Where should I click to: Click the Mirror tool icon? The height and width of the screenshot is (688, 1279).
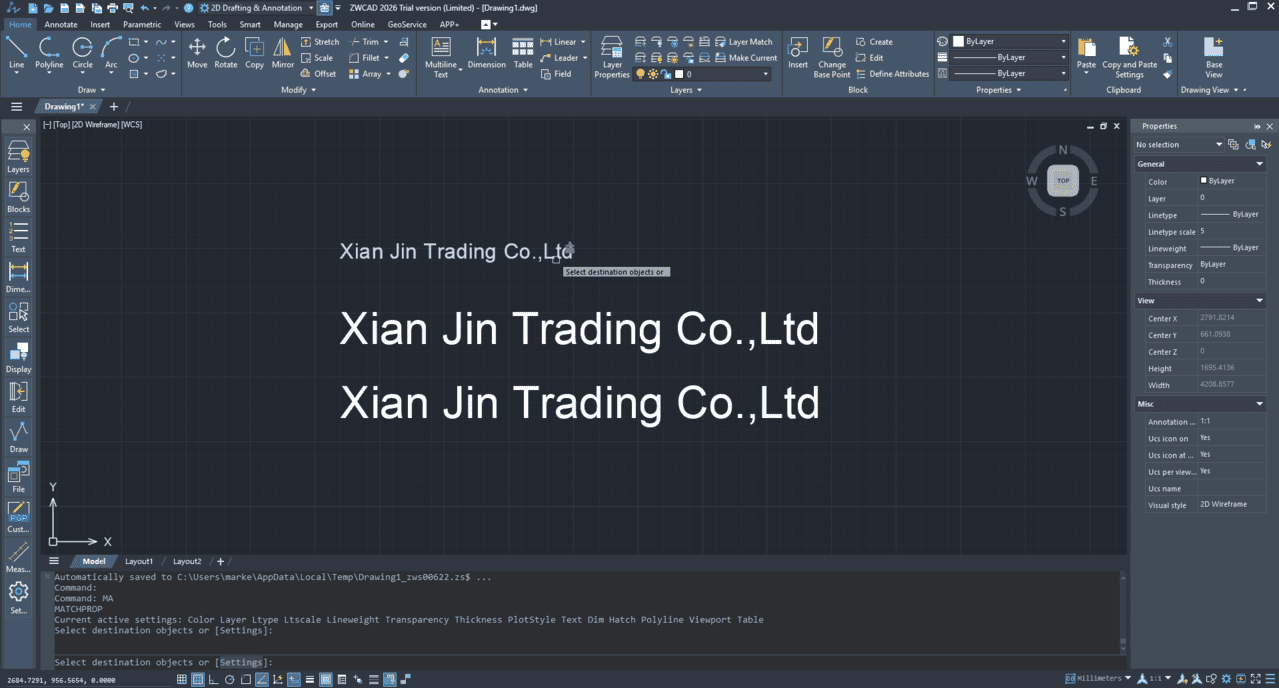pyautogui.click(x=283, y=53)
